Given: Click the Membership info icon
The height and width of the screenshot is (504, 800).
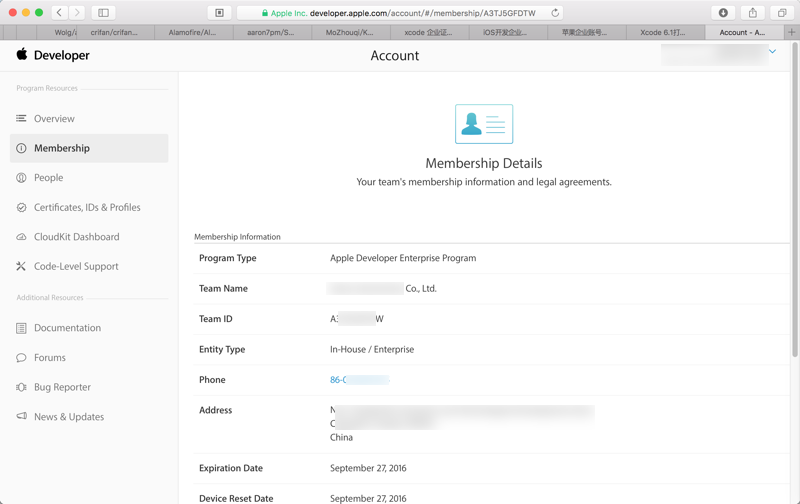Looking at the screenshot, I should (x=21, y=148).
